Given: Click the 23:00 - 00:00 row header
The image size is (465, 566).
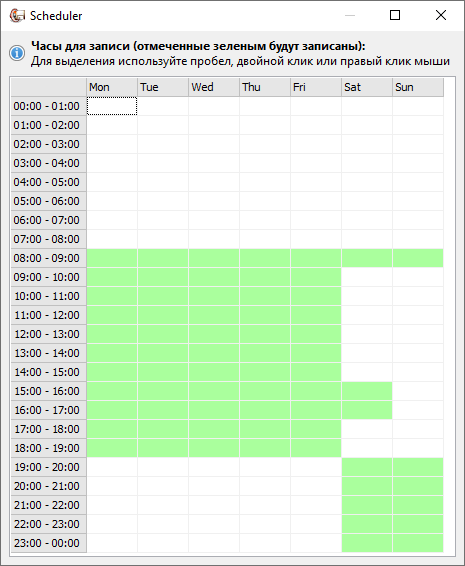Looking at the screenshot, I should coord(48,543).
